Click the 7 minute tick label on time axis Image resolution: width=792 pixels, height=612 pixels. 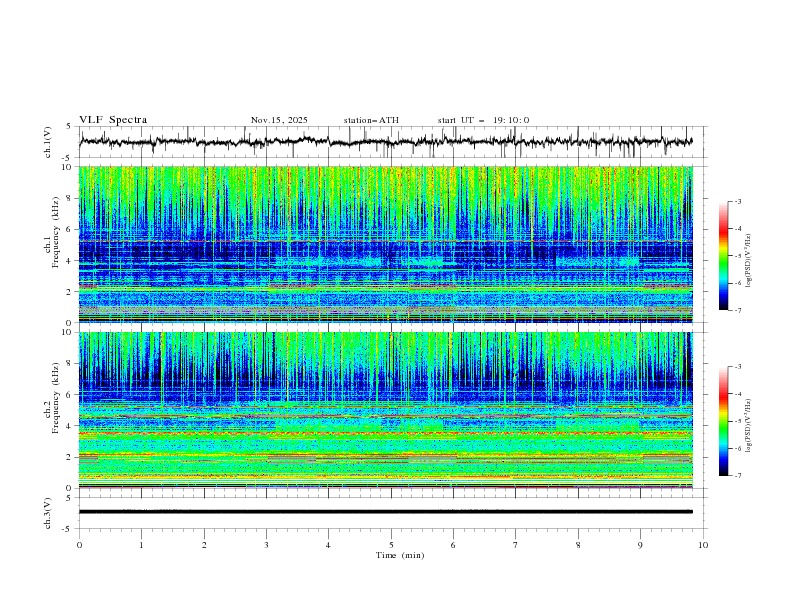pyautogui.click(x=515, y=545)
